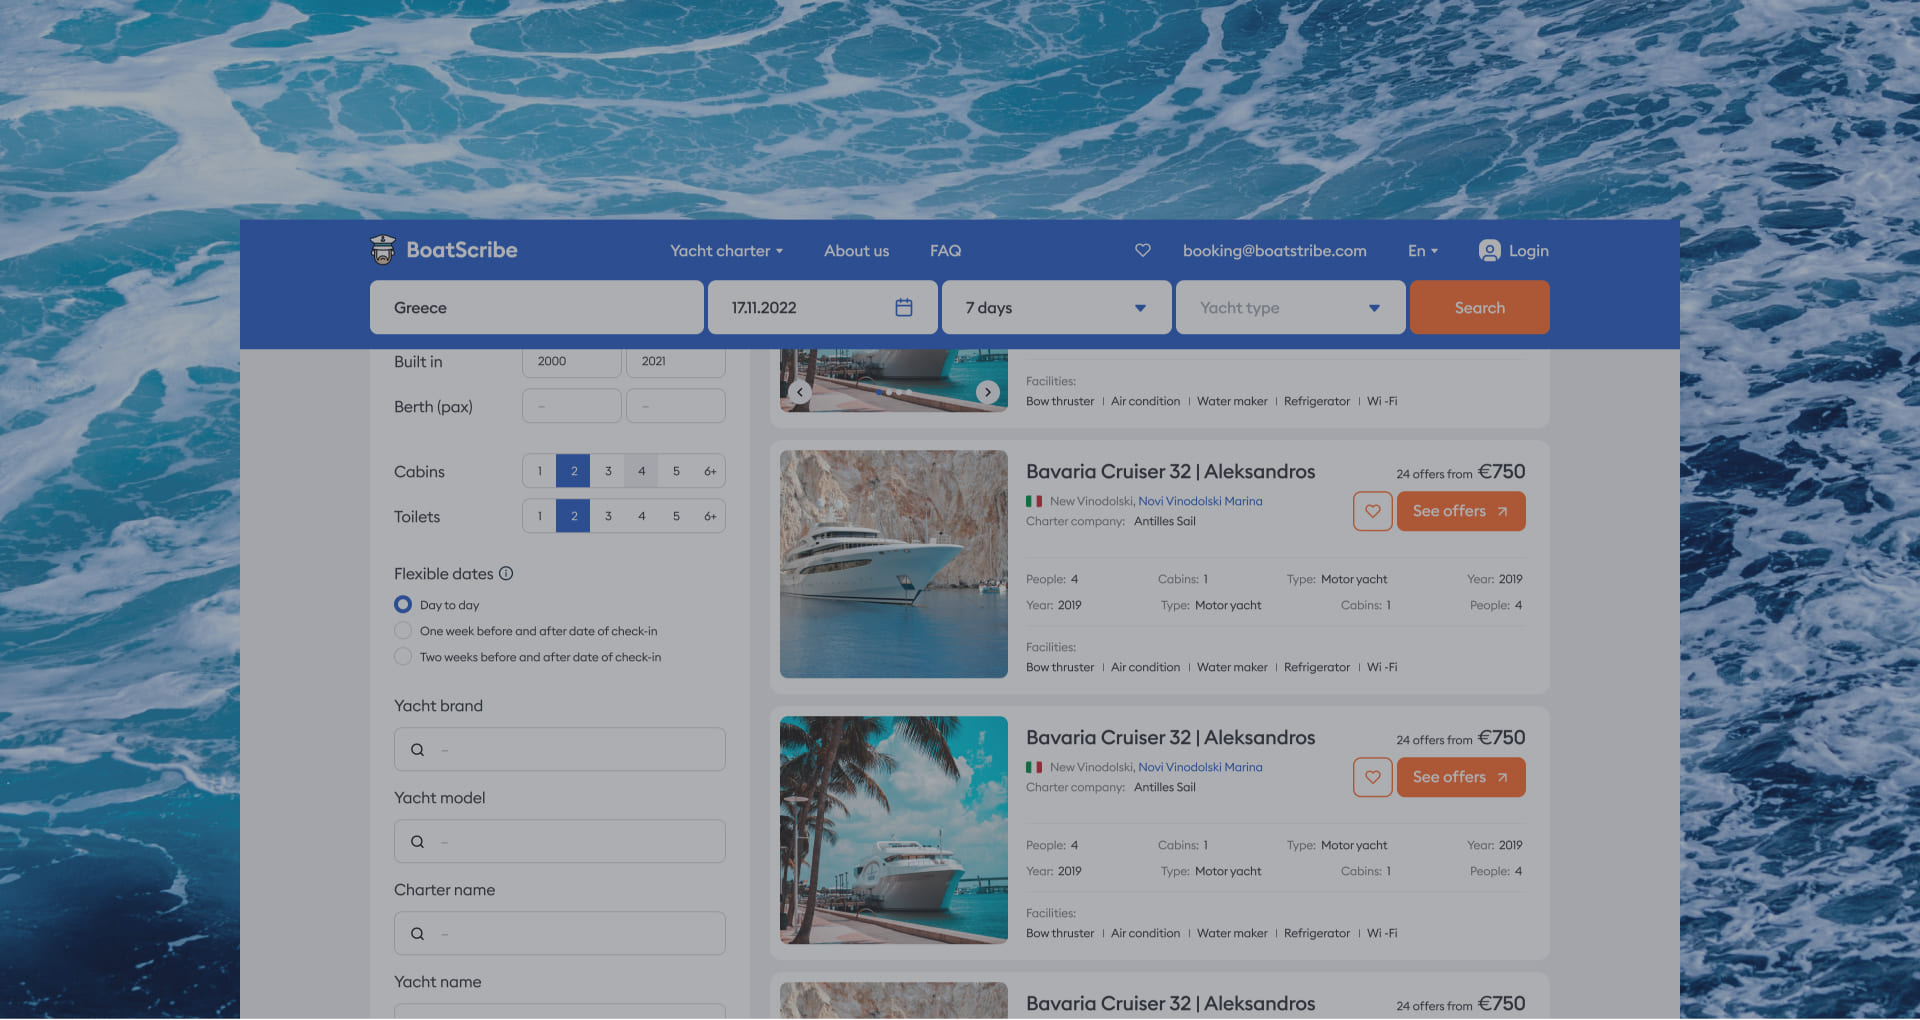Open second Bavaria Cruiser 32 | Aleksandros title
This screenshot has height=1020, width=1920.
point(1170,738)
